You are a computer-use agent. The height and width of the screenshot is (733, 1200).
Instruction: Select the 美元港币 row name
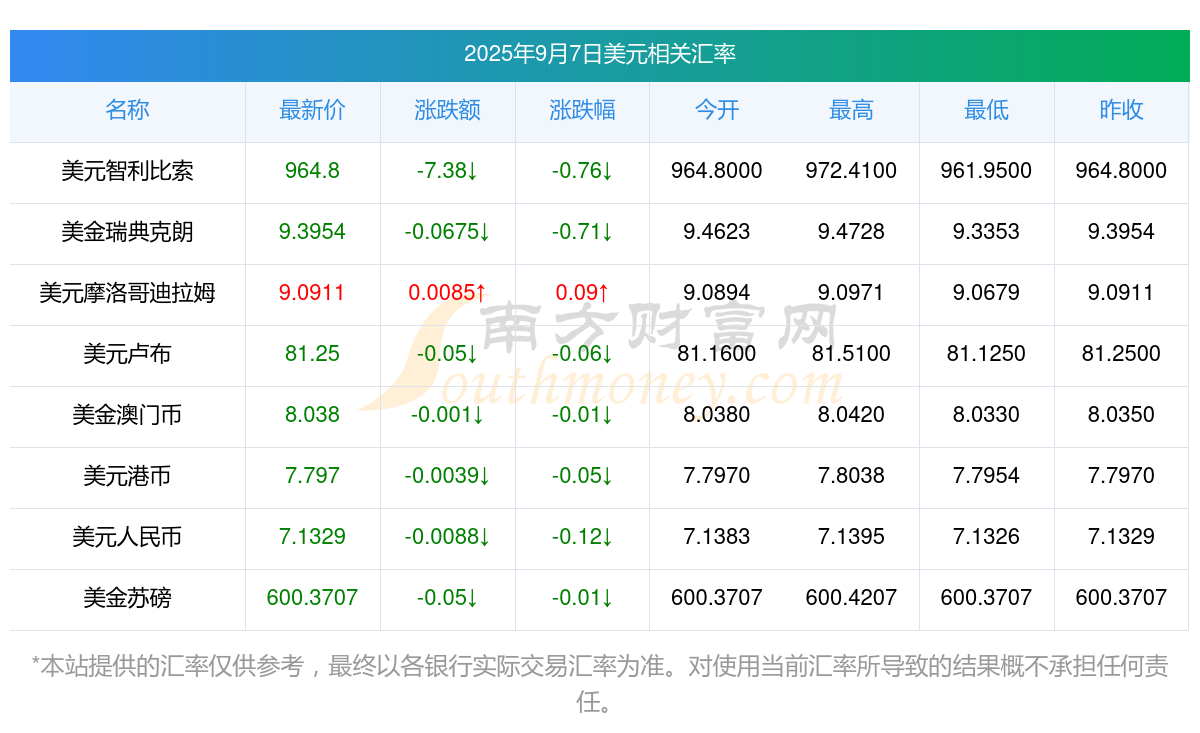[x=127, y=476]
